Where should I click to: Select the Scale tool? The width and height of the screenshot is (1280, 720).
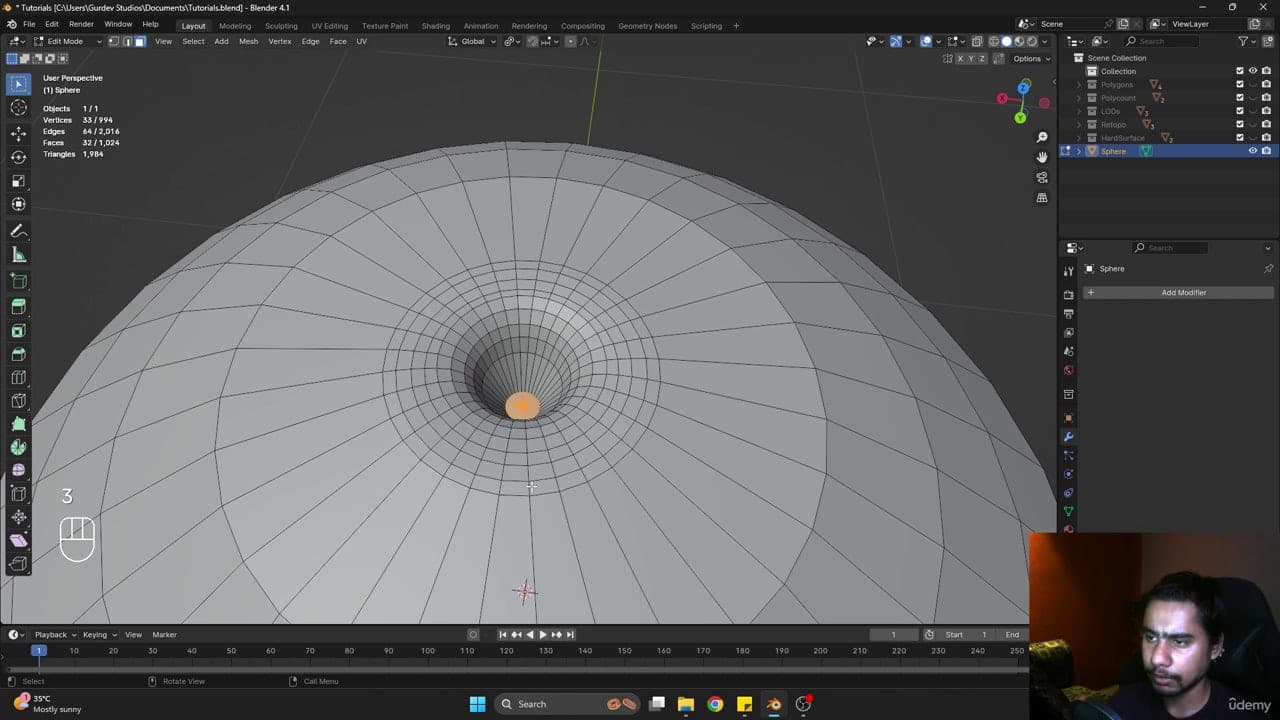tap(18, 181)
